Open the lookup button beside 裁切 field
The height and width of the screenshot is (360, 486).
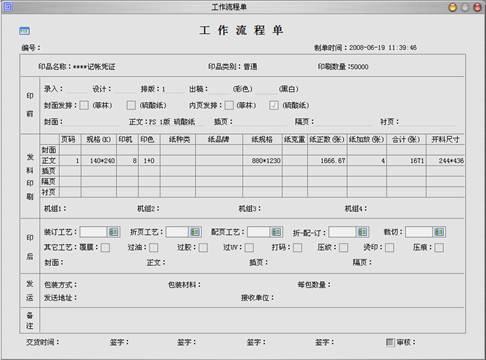[x=439, y=232]
